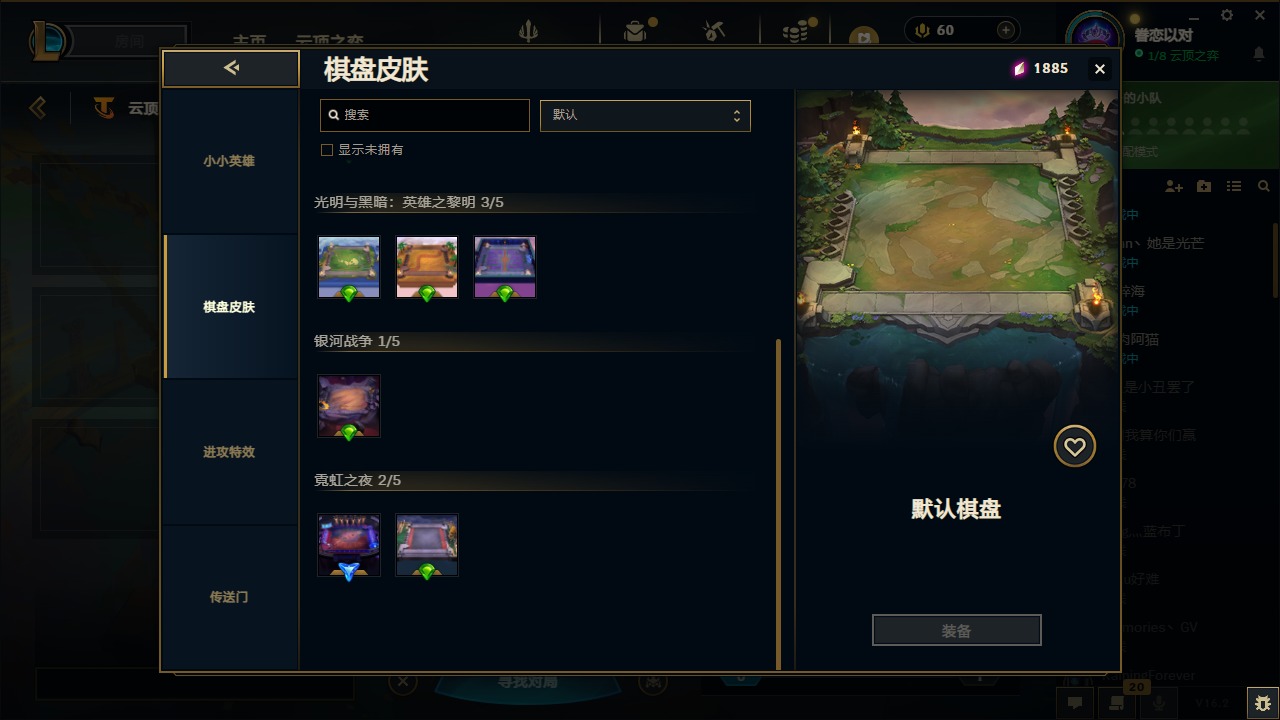Image resolution: width=1280 pixels, height=720 pixels.
Task: Switch to the 小小英雄 tab
Action: click(x=229, y=161)
